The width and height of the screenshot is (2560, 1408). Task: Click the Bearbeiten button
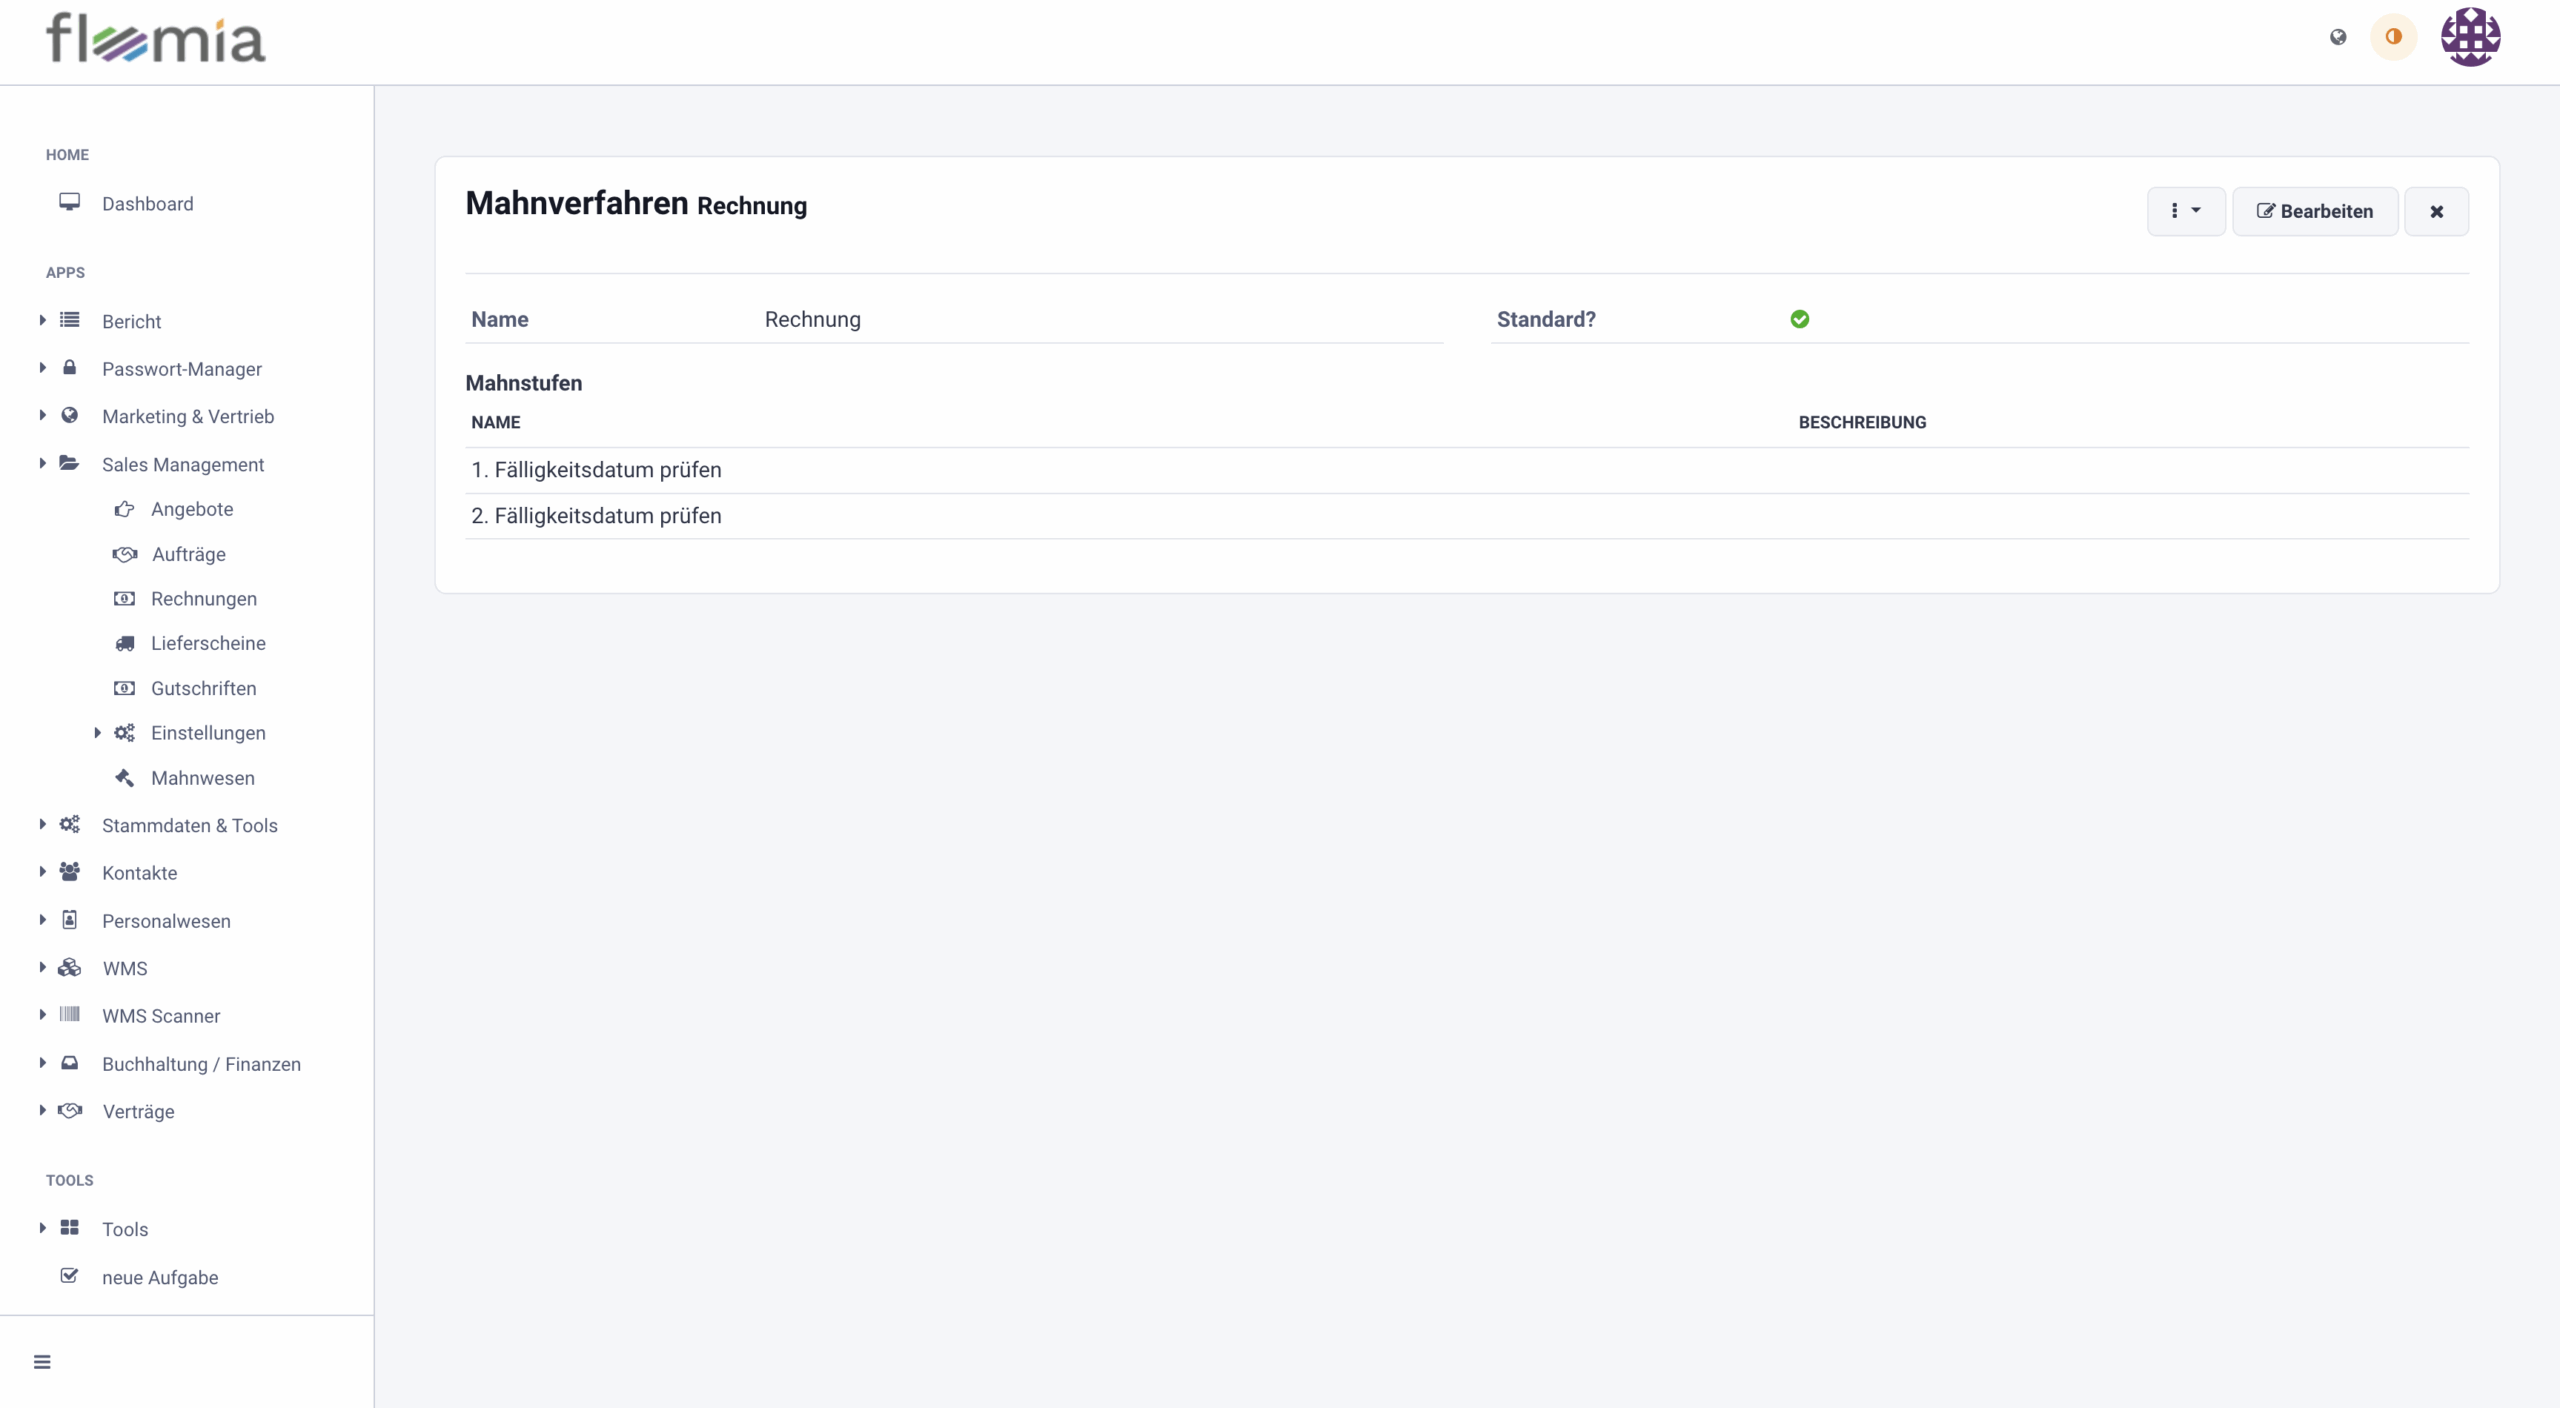click(2314, 211)
